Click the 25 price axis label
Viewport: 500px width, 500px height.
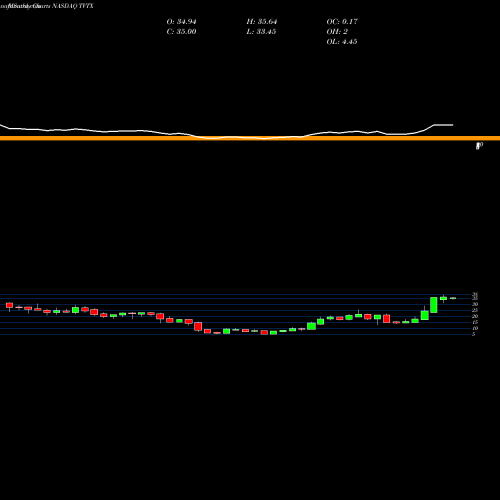point(475,310)
